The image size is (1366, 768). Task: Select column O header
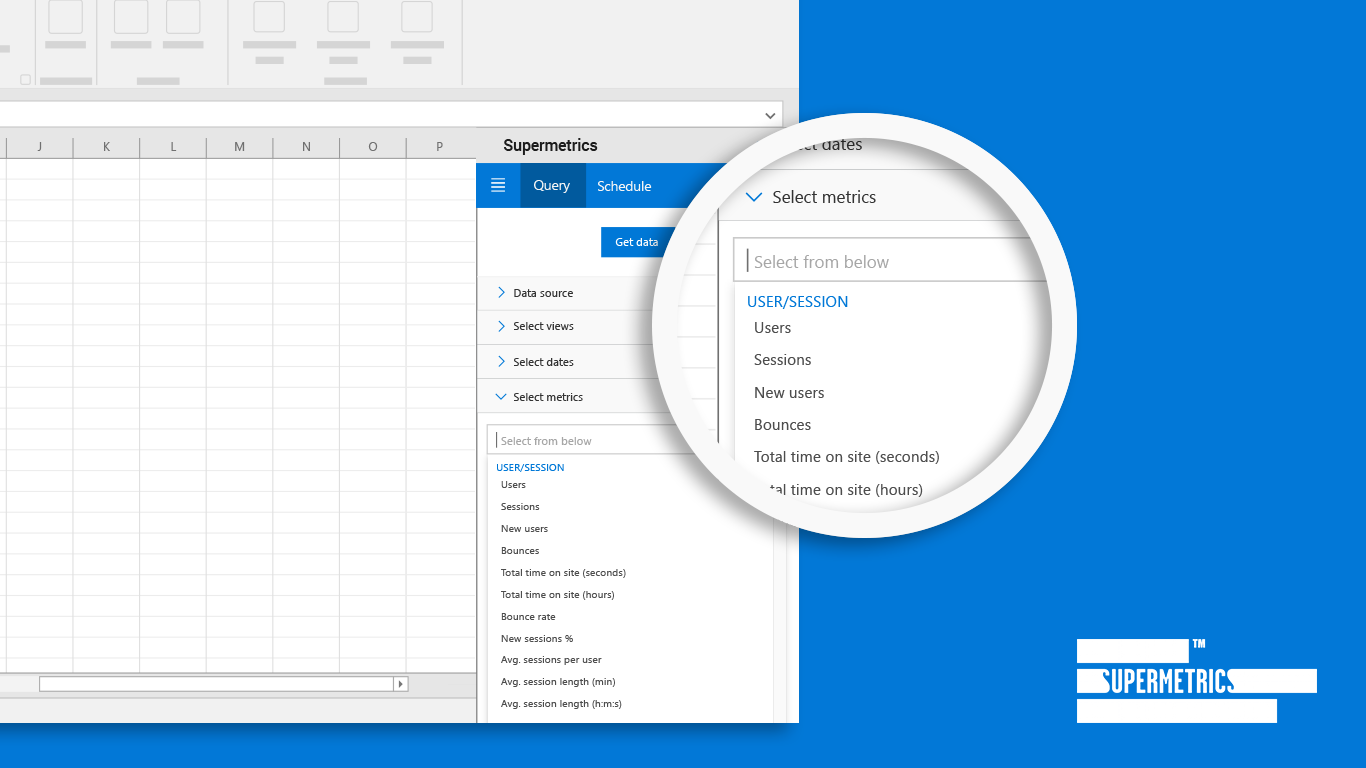coord(373,147)
